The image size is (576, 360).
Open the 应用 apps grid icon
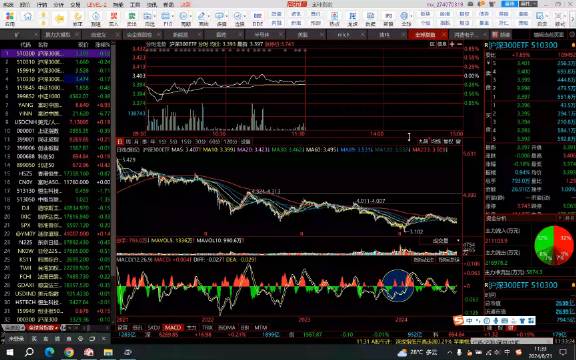(x=10, y=18)
